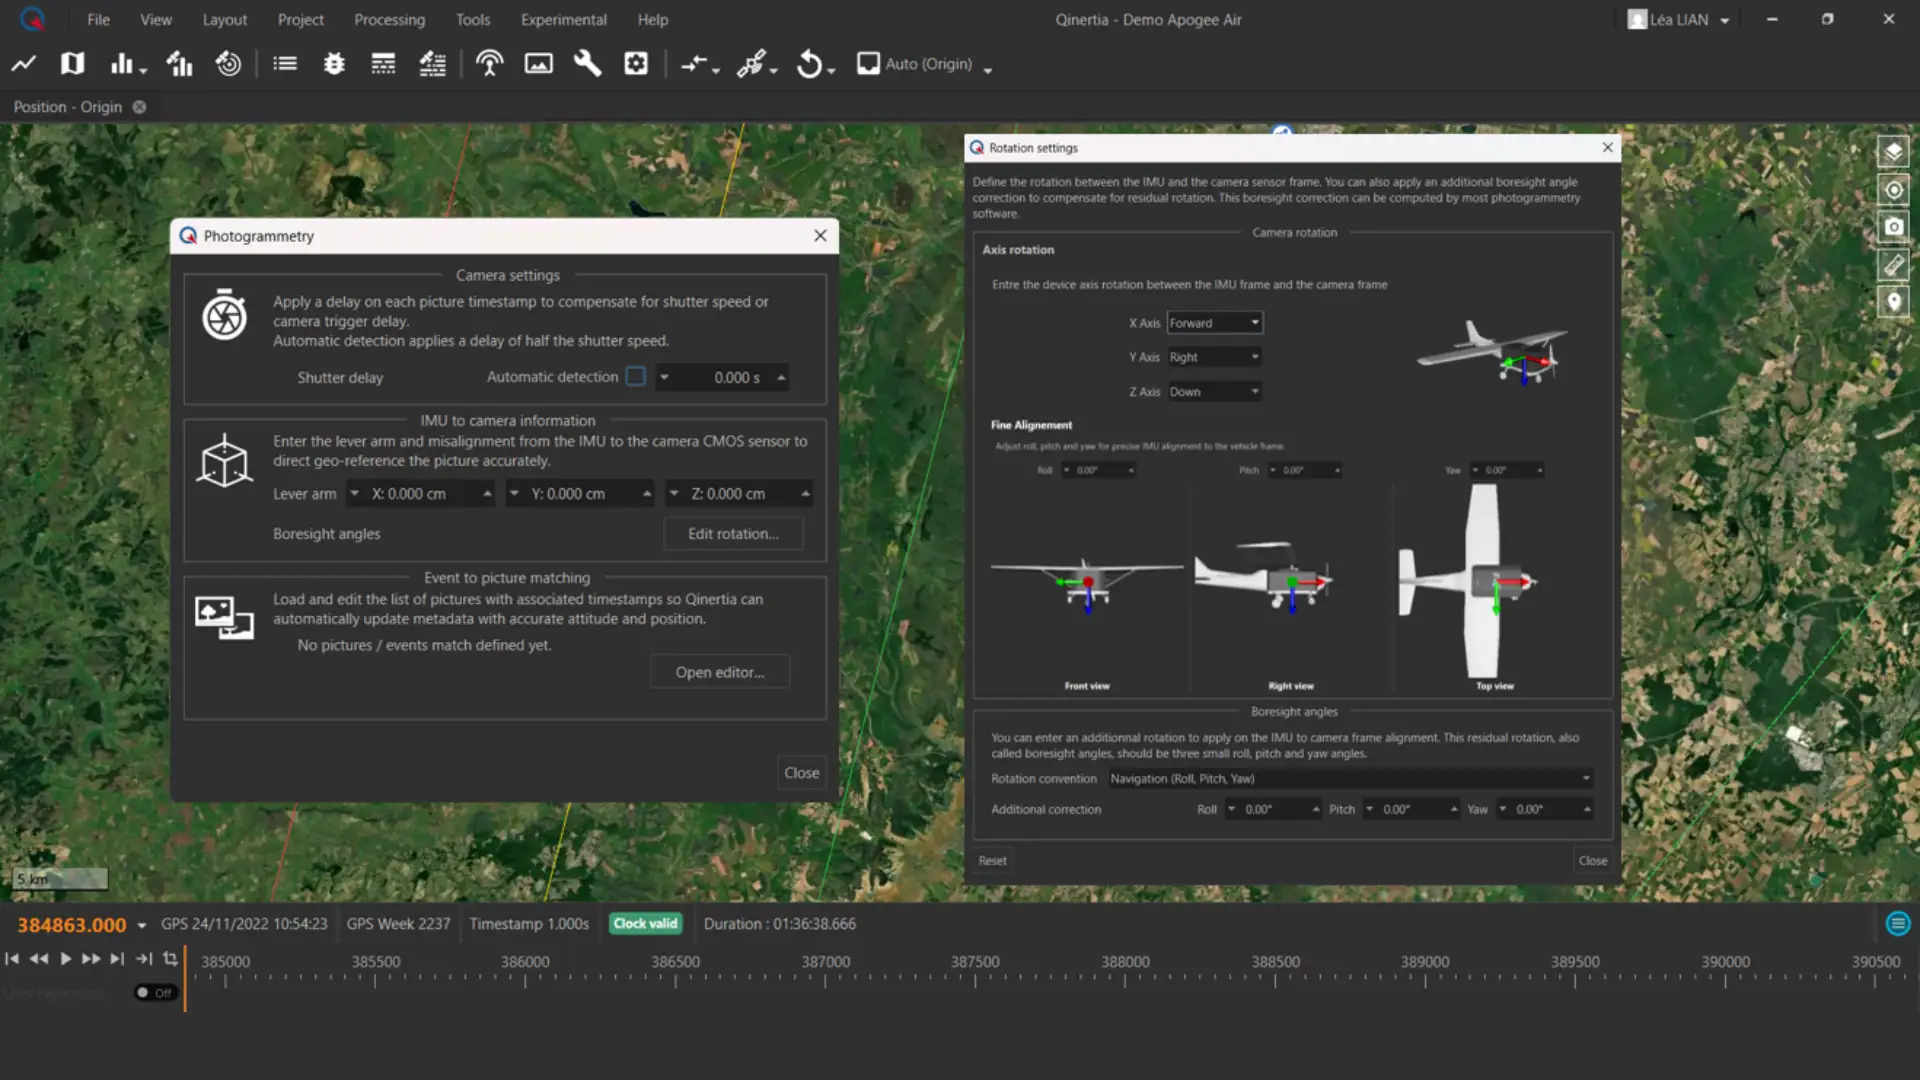Select the wrench tools icon in the toolbar
Image resolution: width=1920 pixels, height=1080 pixels.
point(587,63)
